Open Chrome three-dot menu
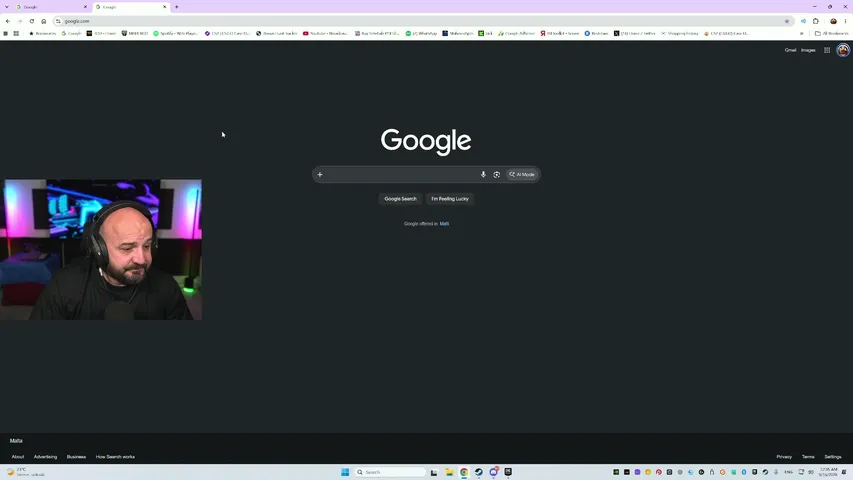 click(x=845, y=21)
